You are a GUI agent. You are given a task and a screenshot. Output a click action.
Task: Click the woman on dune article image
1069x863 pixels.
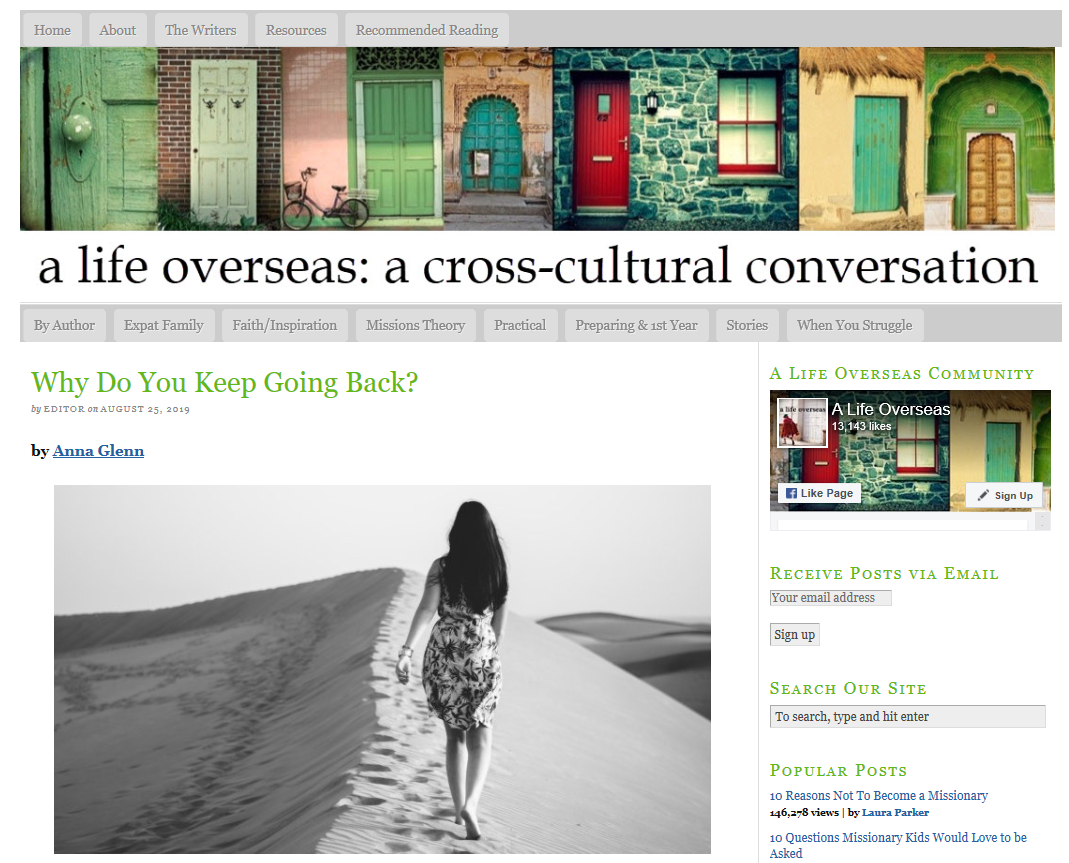coord(382,669)
